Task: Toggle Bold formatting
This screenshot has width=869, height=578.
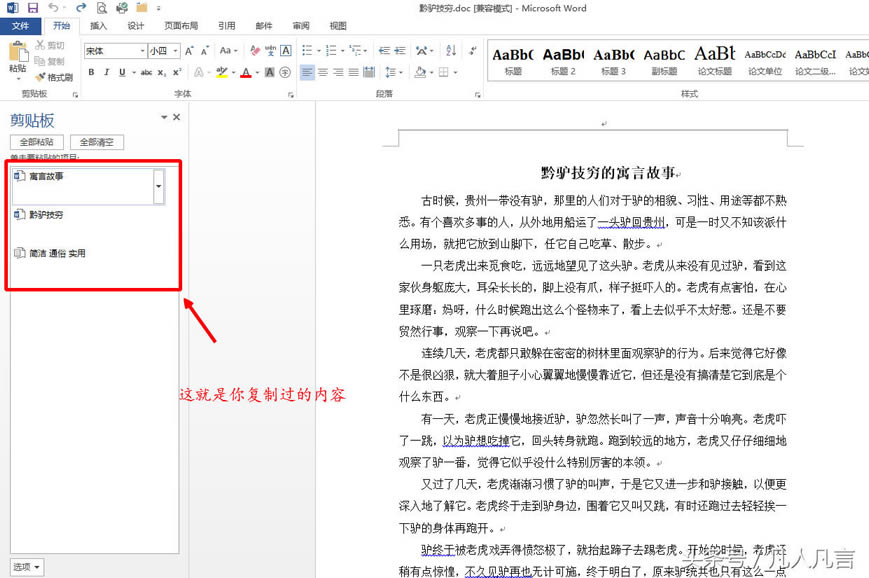Action: pos(91,72)
